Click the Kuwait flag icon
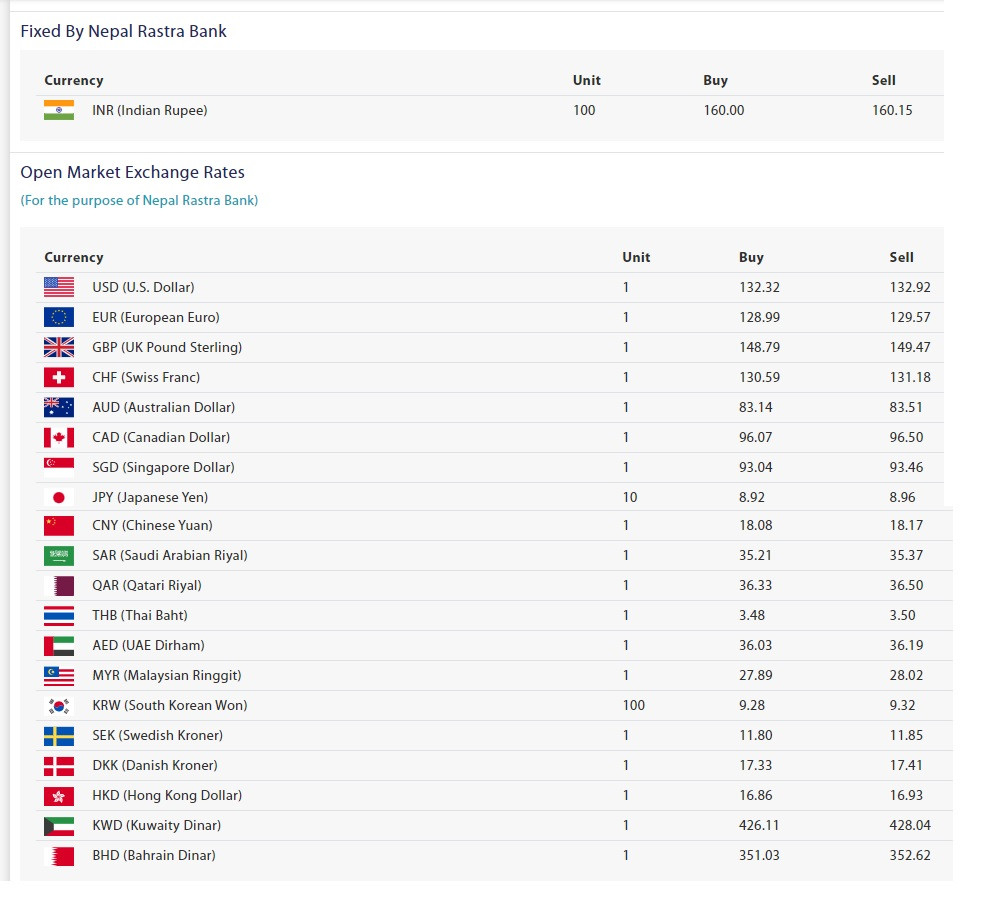994x900 pixels. click(59, 826)
